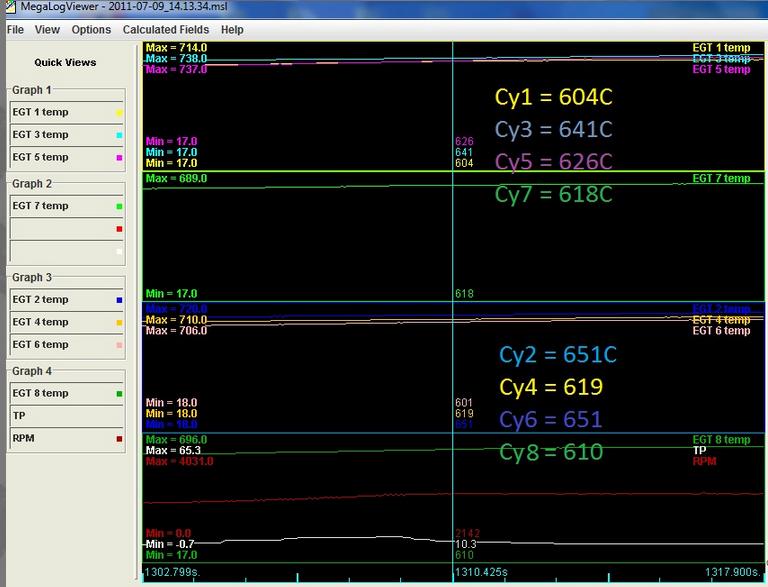Image resolution: width=768 pixels, height=587 pixels.
Task: Click the cursor value 618 in Graph 2
Action: tap(464, 294)
